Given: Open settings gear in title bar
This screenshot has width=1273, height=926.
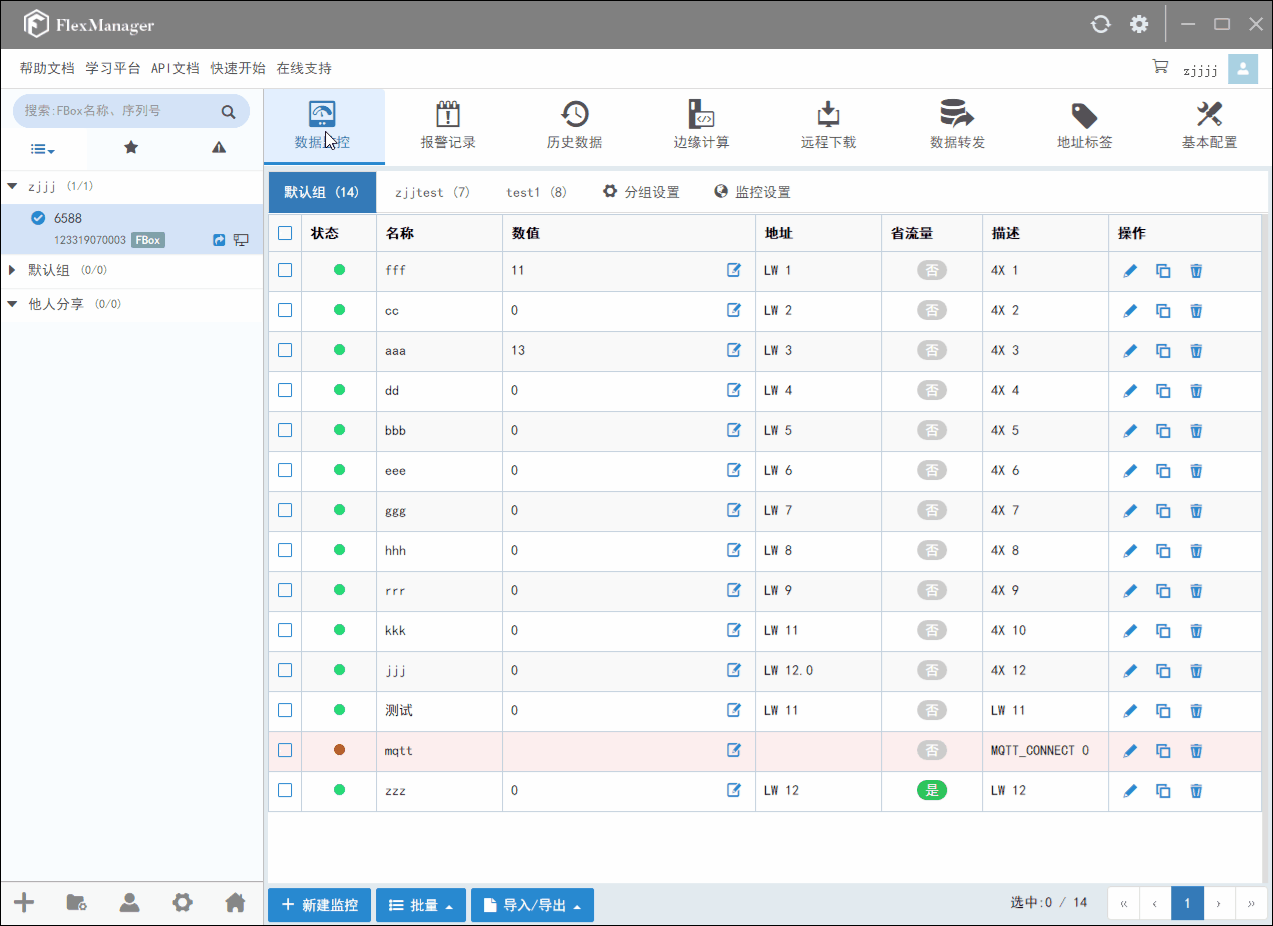Looking at the screenshot, I should coord(1139,24).
